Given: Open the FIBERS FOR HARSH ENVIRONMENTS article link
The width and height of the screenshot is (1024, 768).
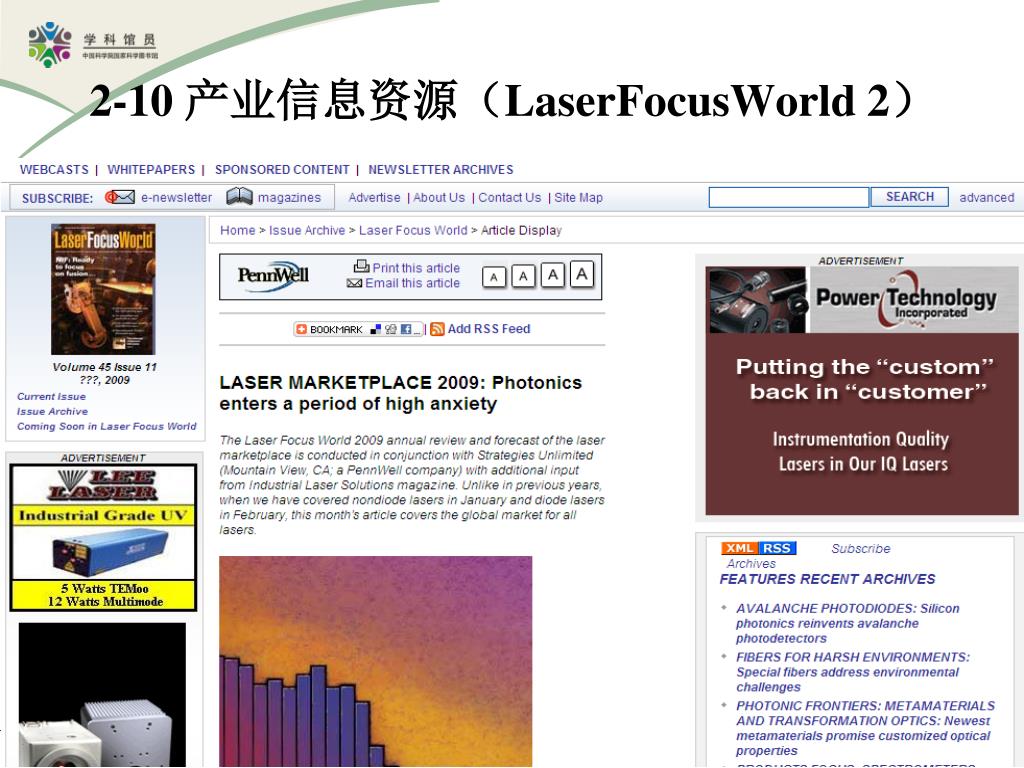Looking at the screenshot, I should tap(853, 672).
